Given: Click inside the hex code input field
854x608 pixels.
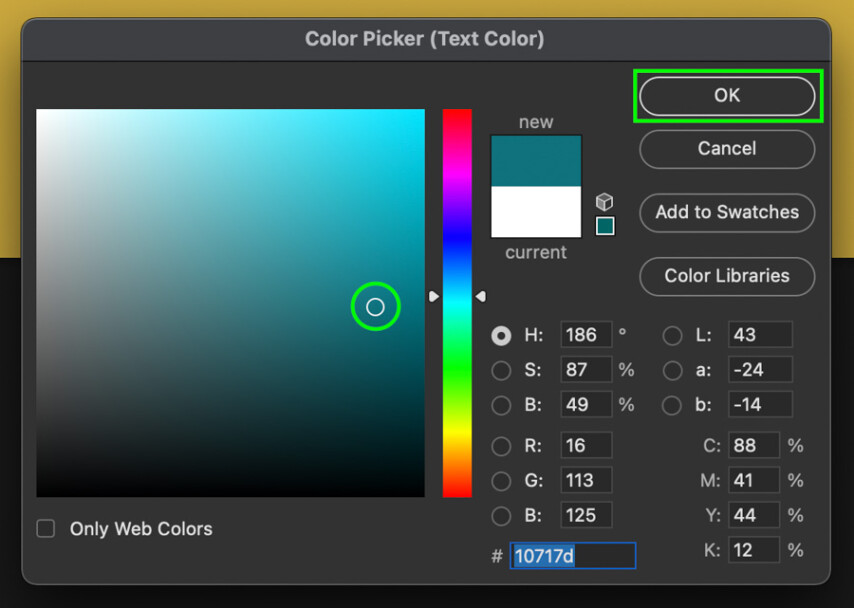Looking at the screenshot, I should tap(572, 555).
